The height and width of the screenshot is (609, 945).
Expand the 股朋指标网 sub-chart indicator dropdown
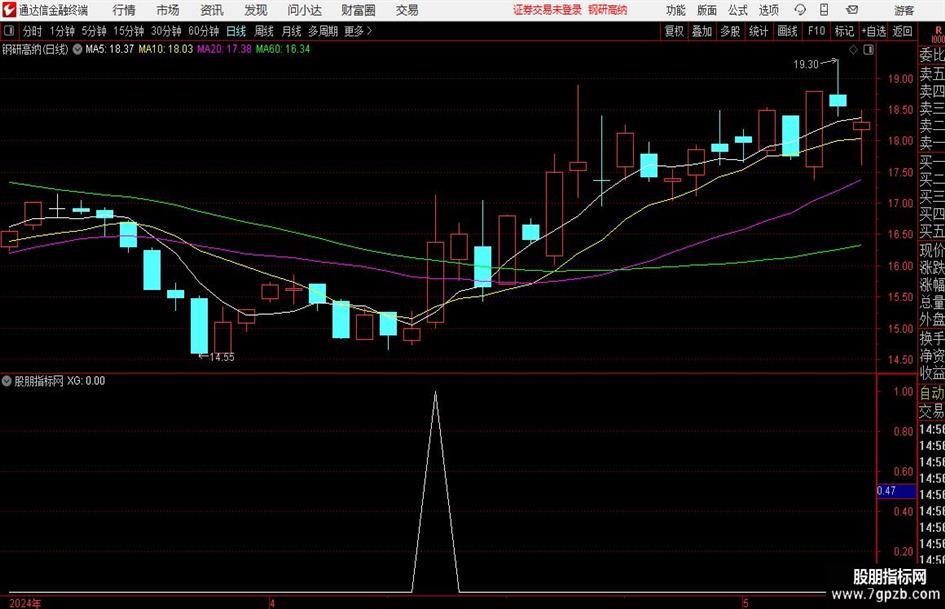(x=7, y=381)
